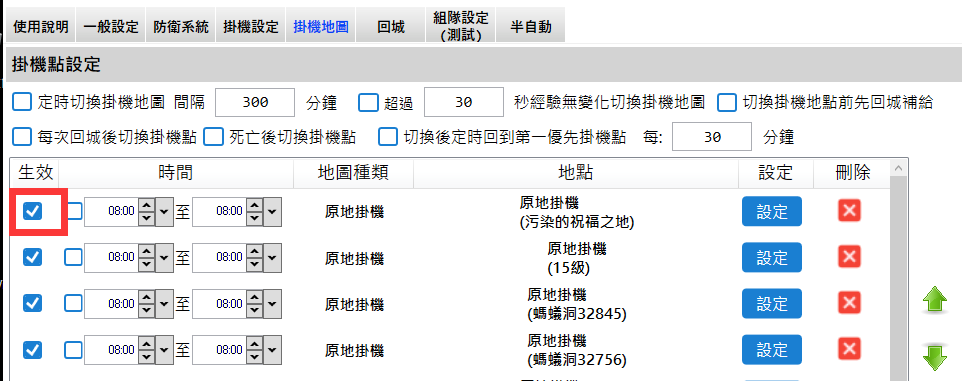Open start-time dropdown in the 污染的祝福之地 row
Image resolution: width=962 pixels, height=381 pixels.
pyautogui.click(x=164, y=212)
